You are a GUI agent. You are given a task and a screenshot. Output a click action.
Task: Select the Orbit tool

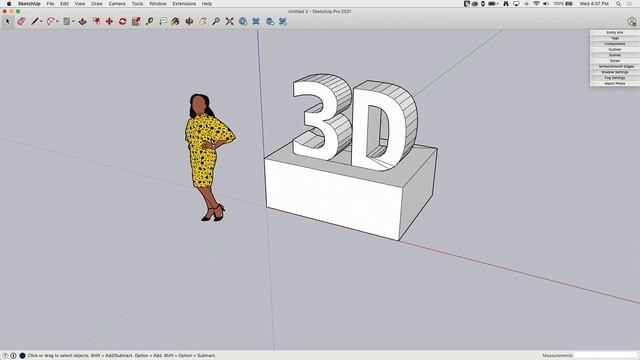point(189,21)
